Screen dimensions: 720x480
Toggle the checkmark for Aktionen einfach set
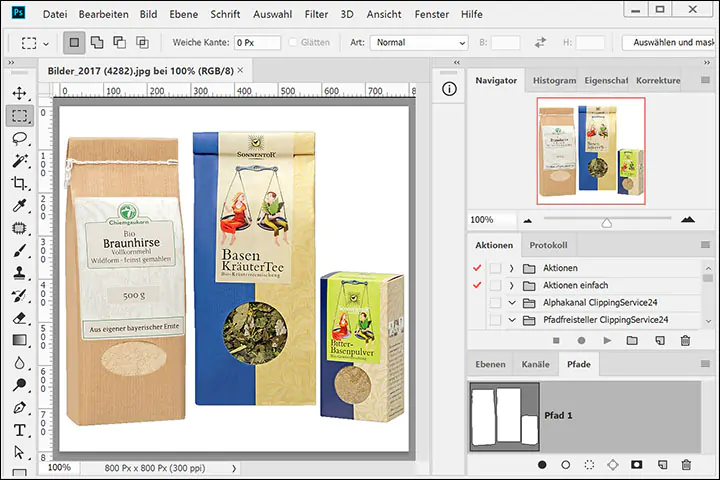tap(477, 285)
